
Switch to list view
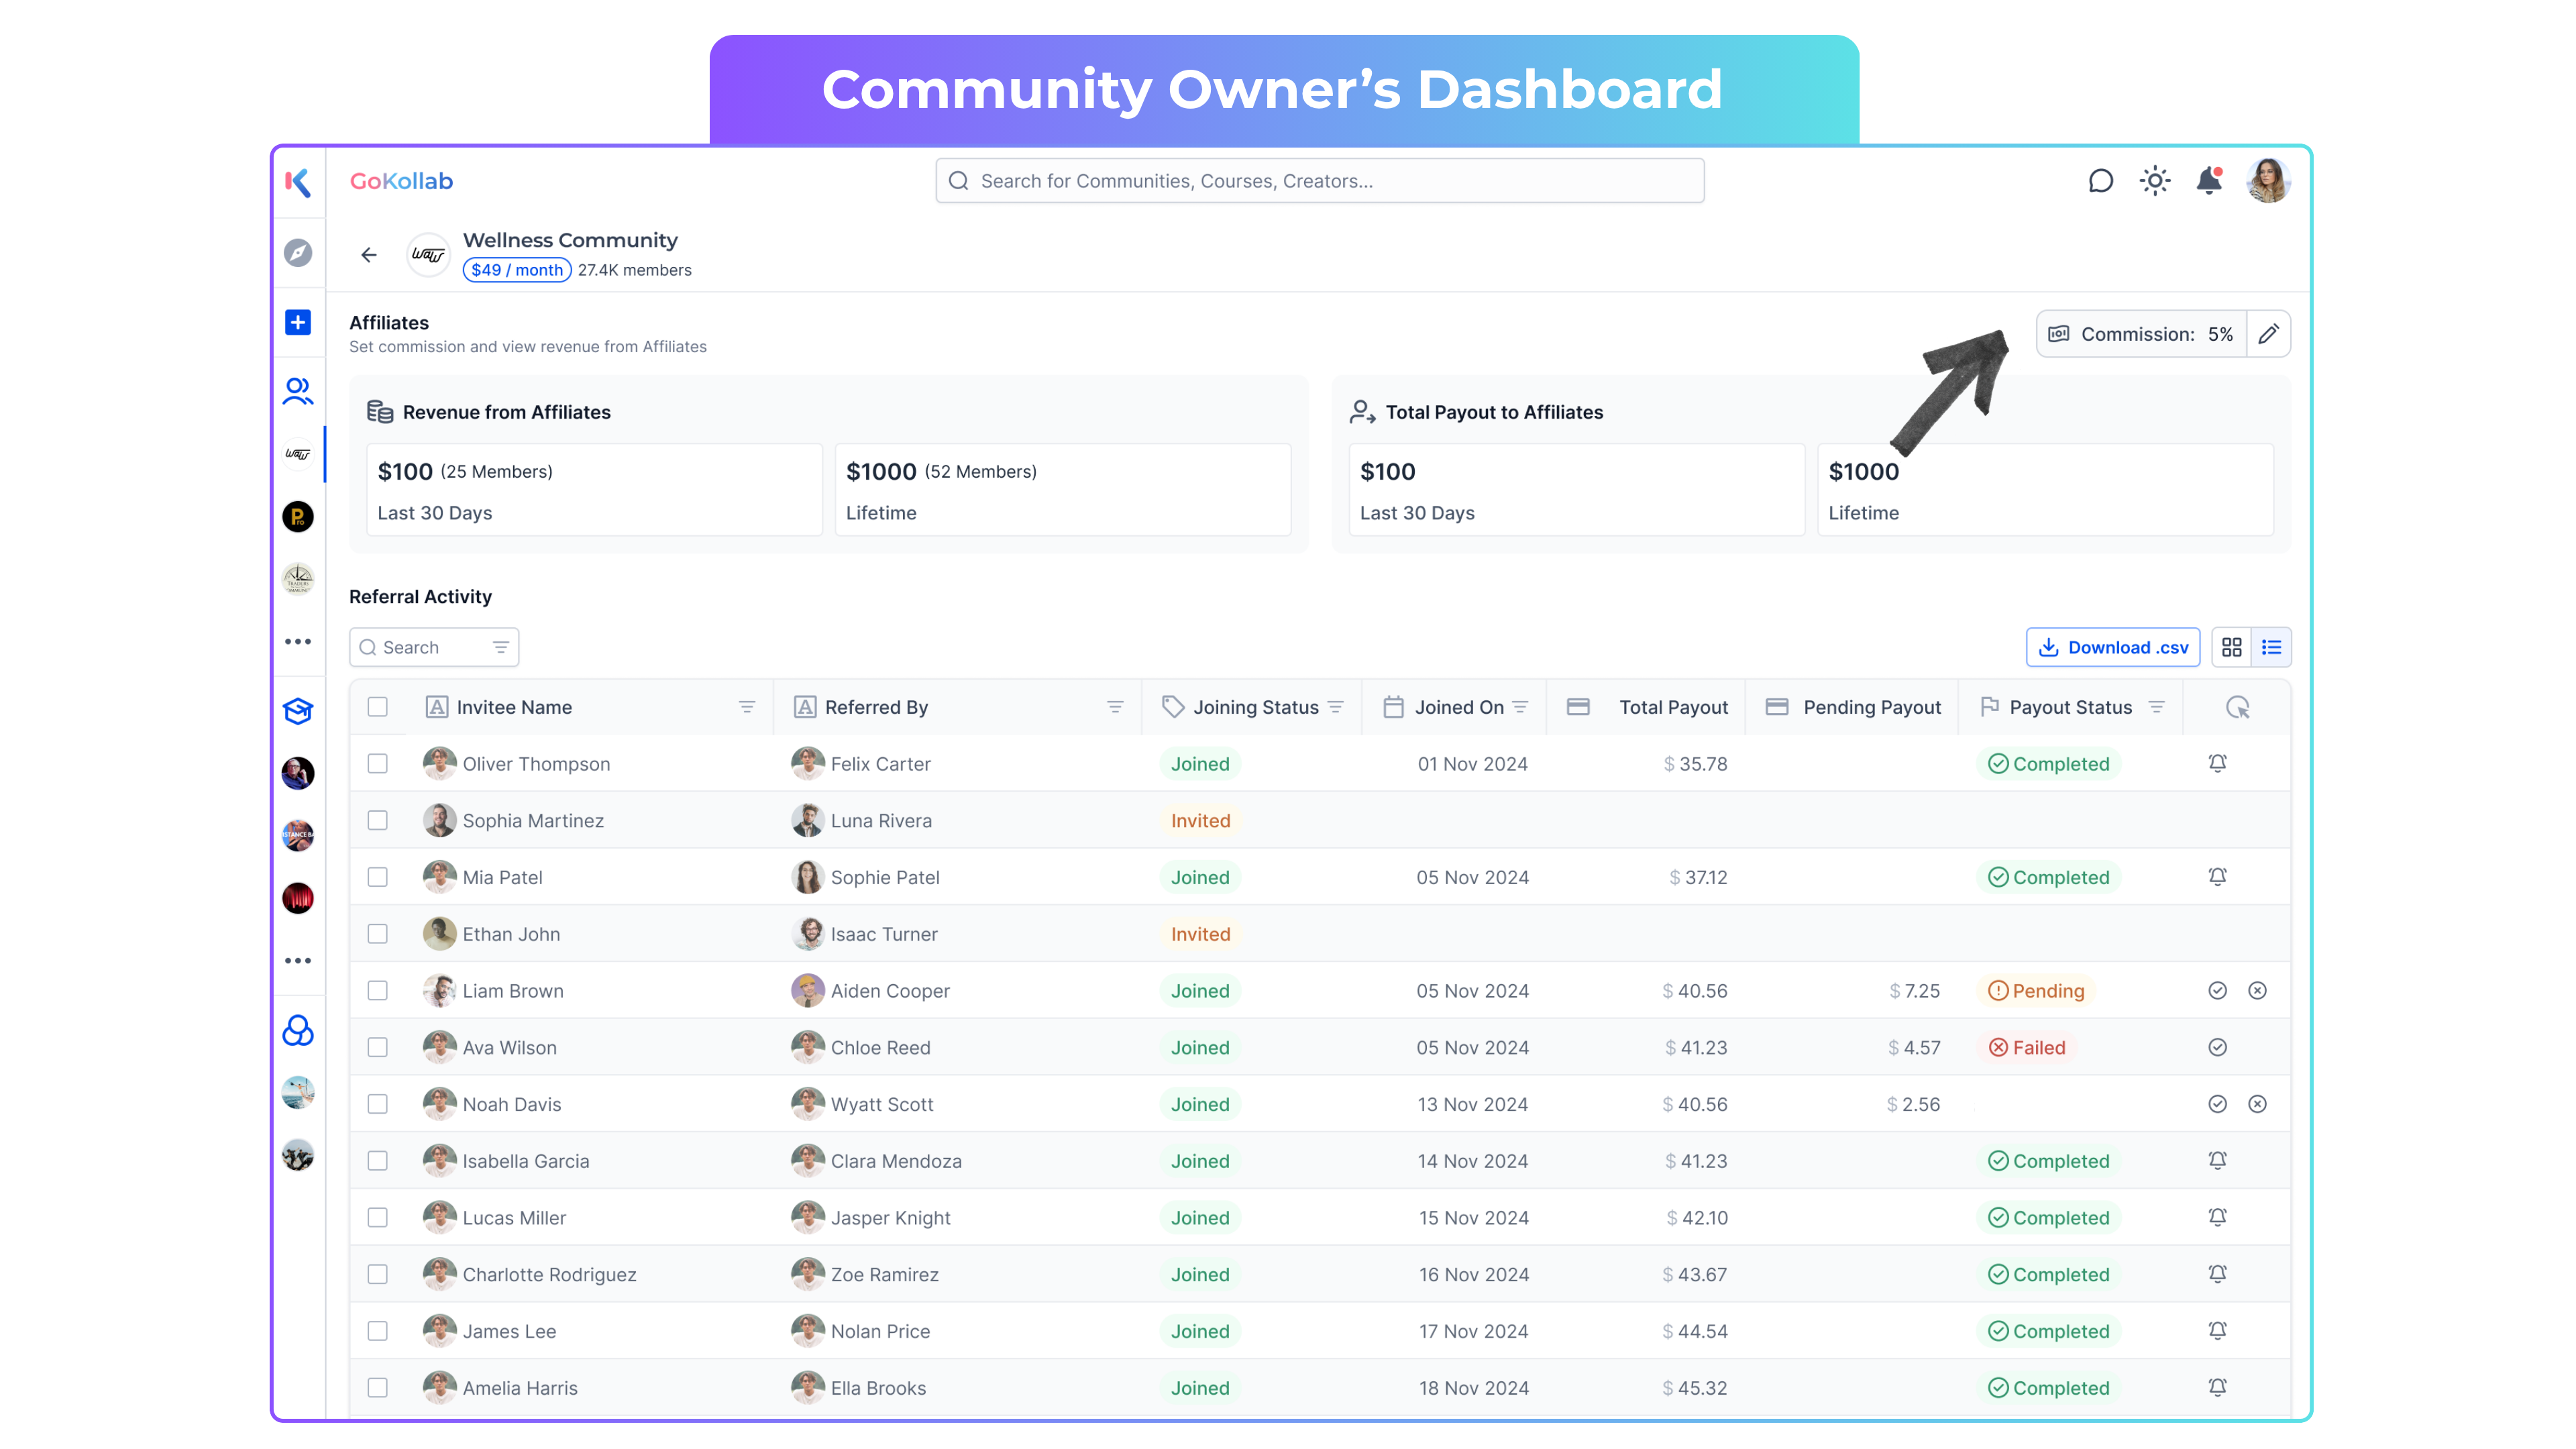[x=2271, y=647]
